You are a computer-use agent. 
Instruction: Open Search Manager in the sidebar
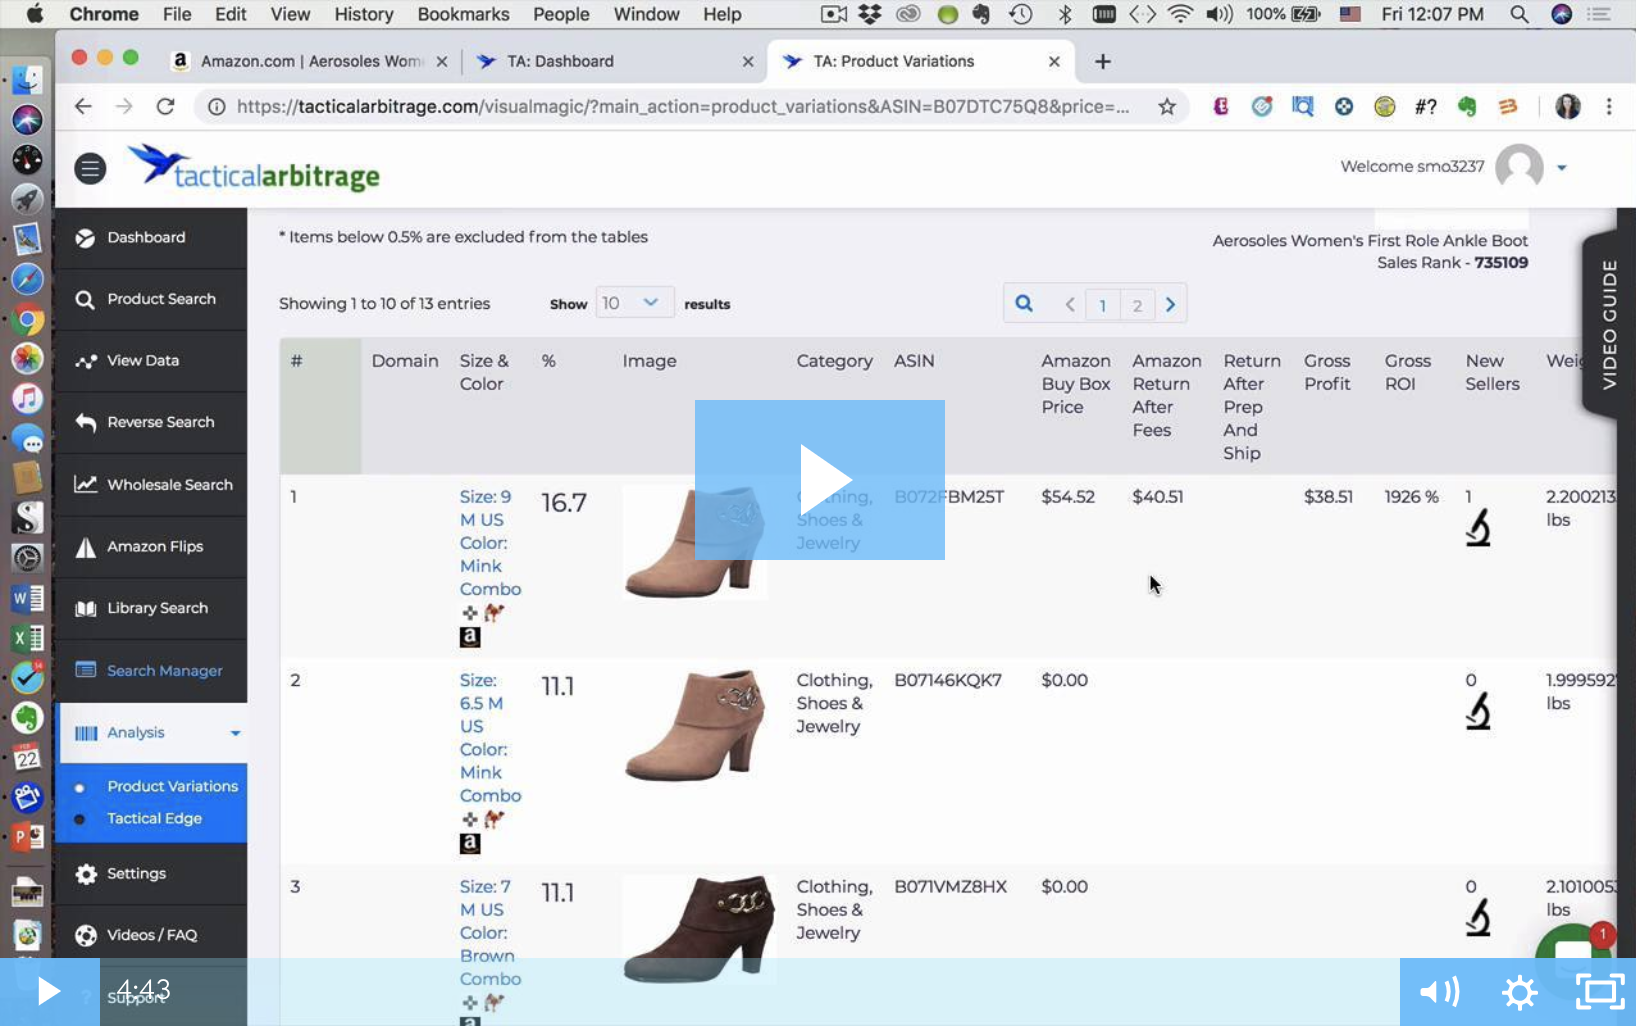151,670
